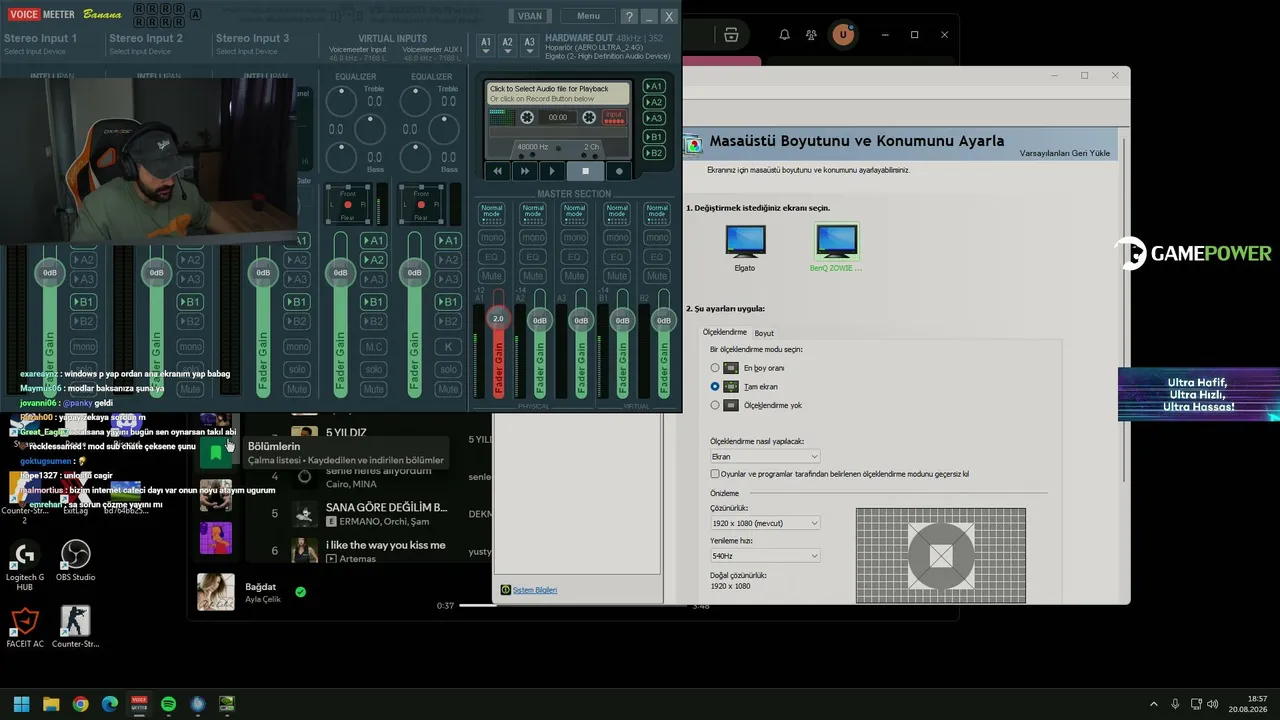Open the VBAN settings button

[x=529, y=16]
